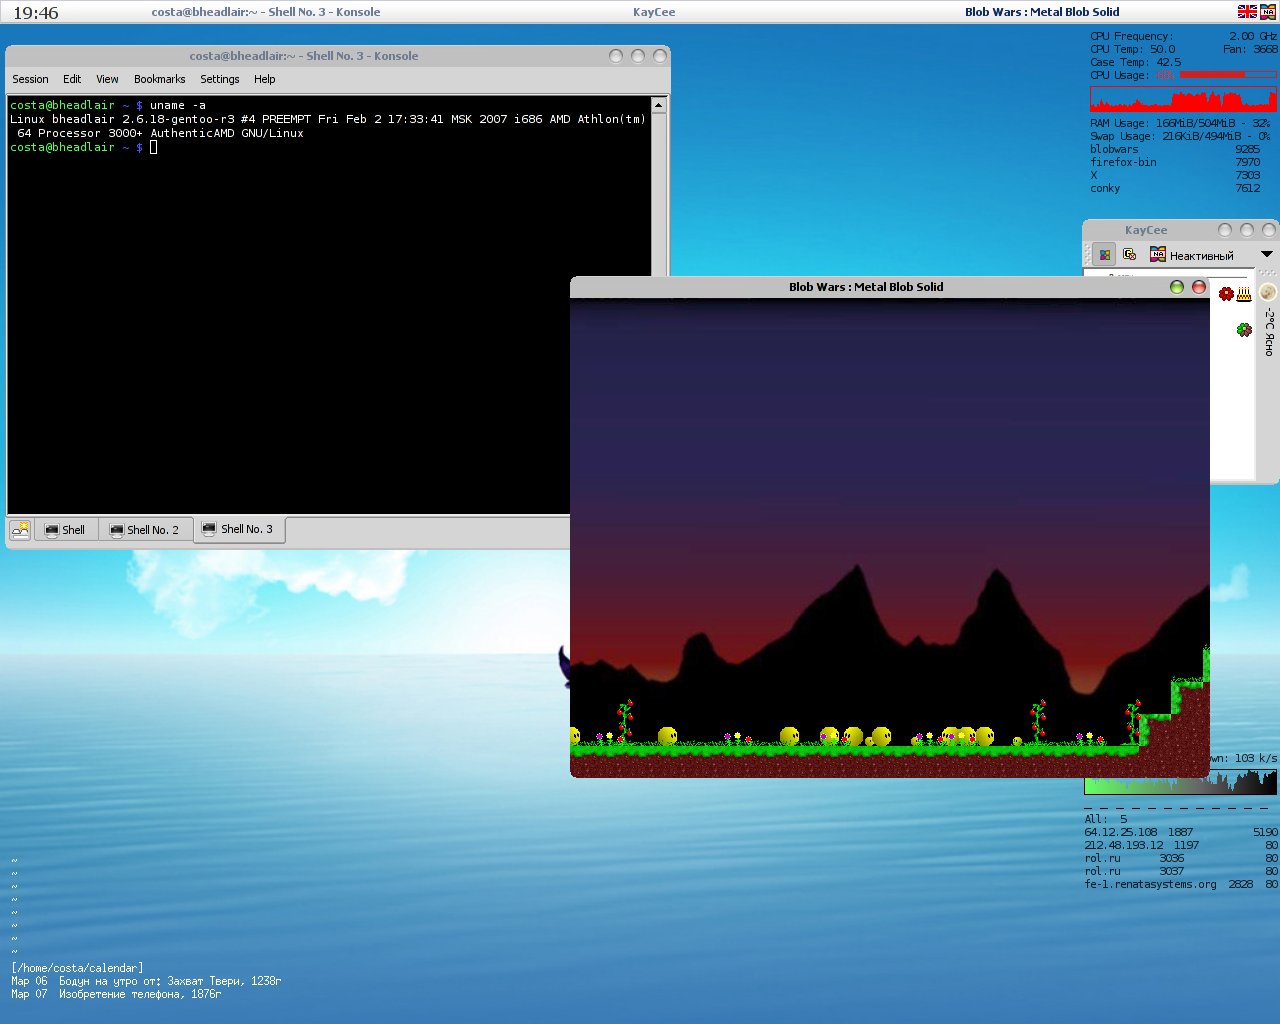The image size is (1280, 1024).
Task: Click the '-2°C Ясно' weather label
Action: point(1269,332)
